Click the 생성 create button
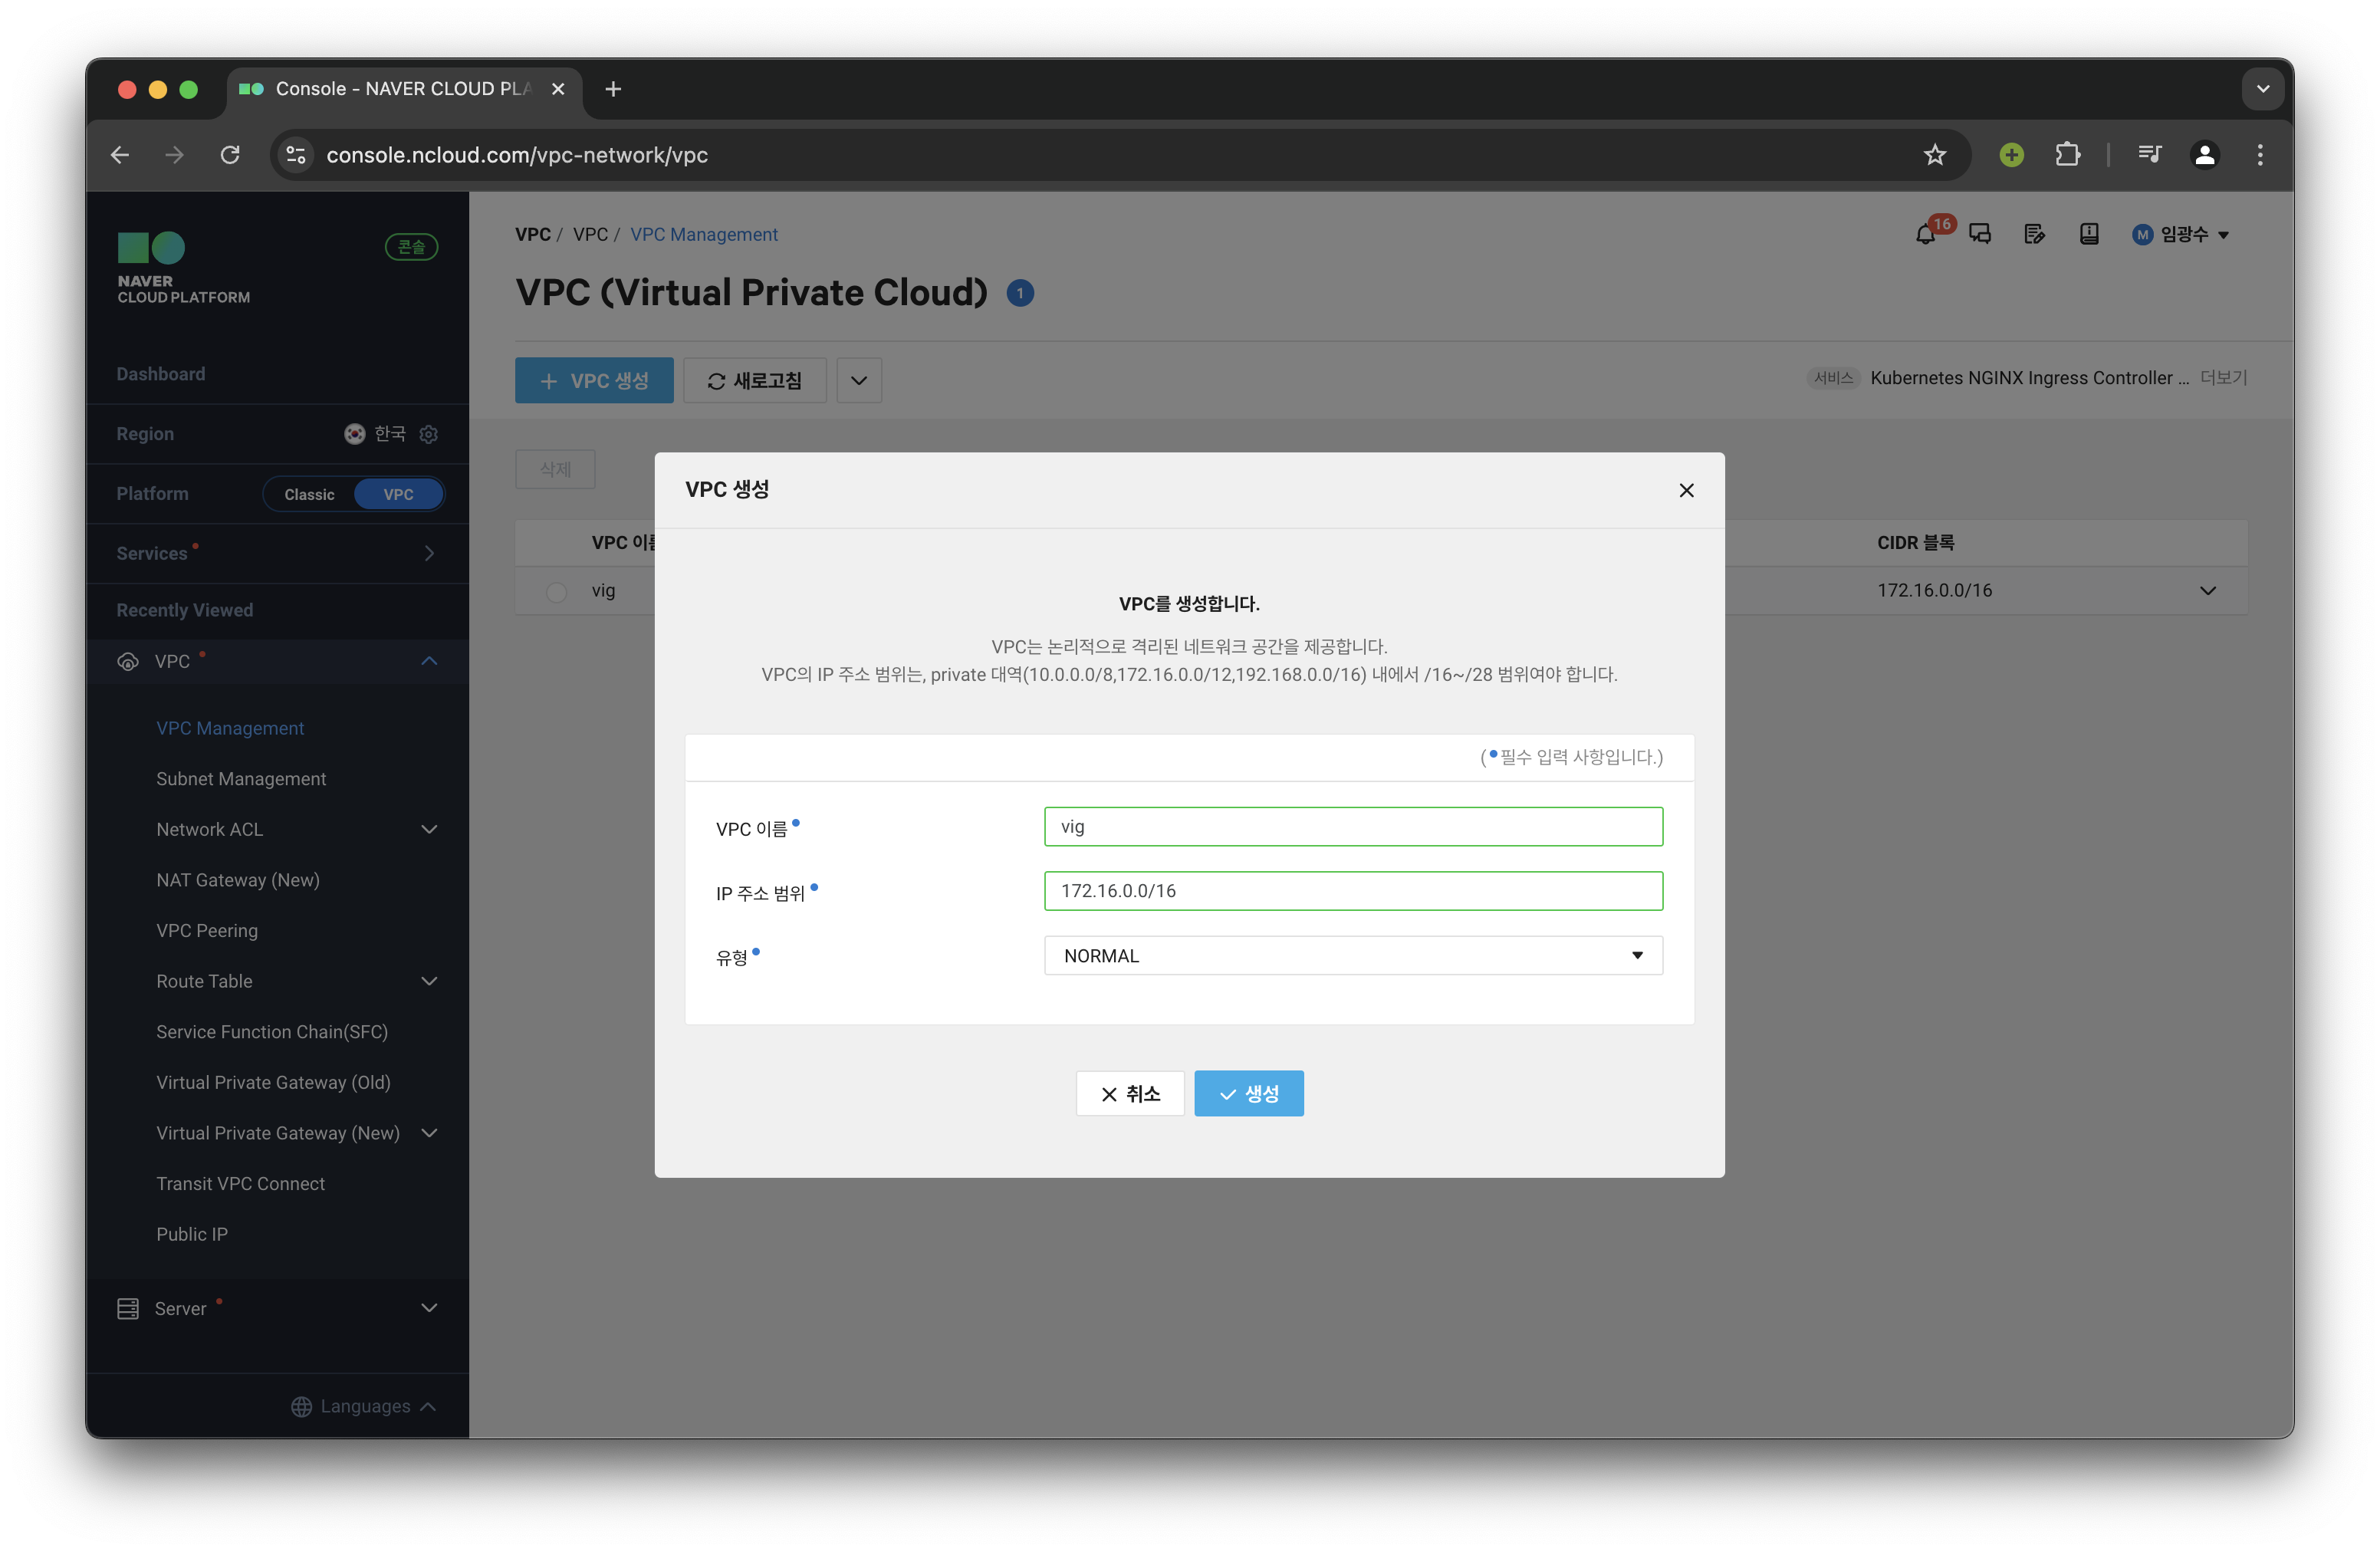Image resolution: width=2380 pixels, height=1552 pixels. 1248,1094
